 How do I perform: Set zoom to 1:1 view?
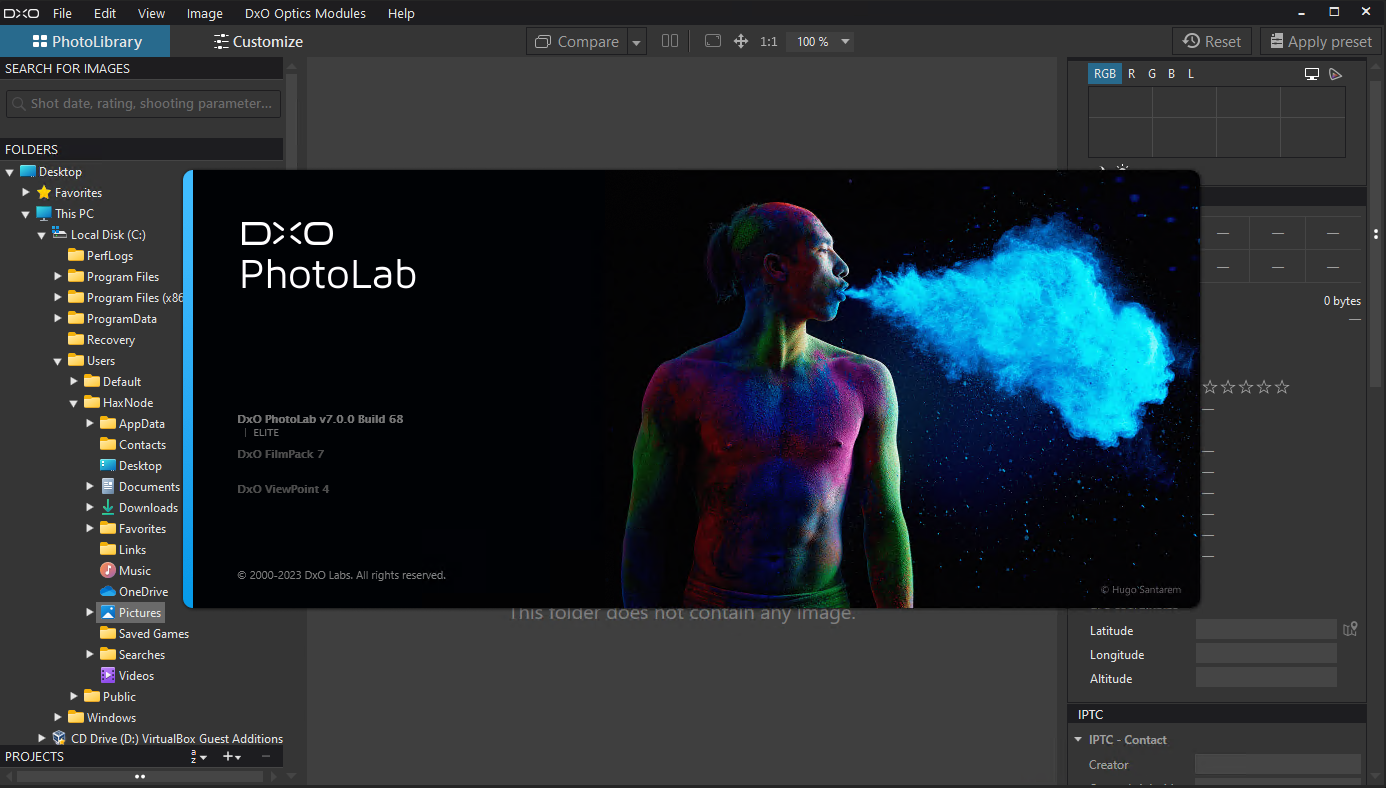[769, 42]
